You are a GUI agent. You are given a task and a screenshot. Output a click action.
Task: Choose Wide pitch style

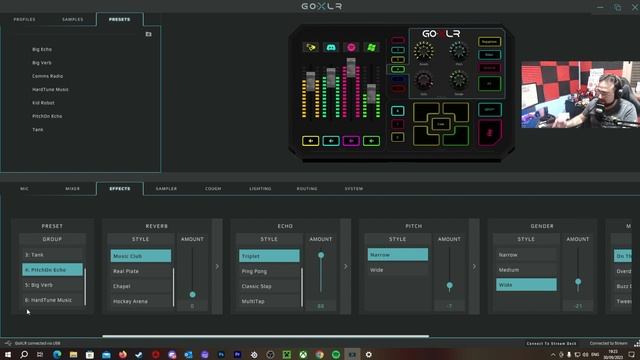pyautogui.click(x=398, y=270)
